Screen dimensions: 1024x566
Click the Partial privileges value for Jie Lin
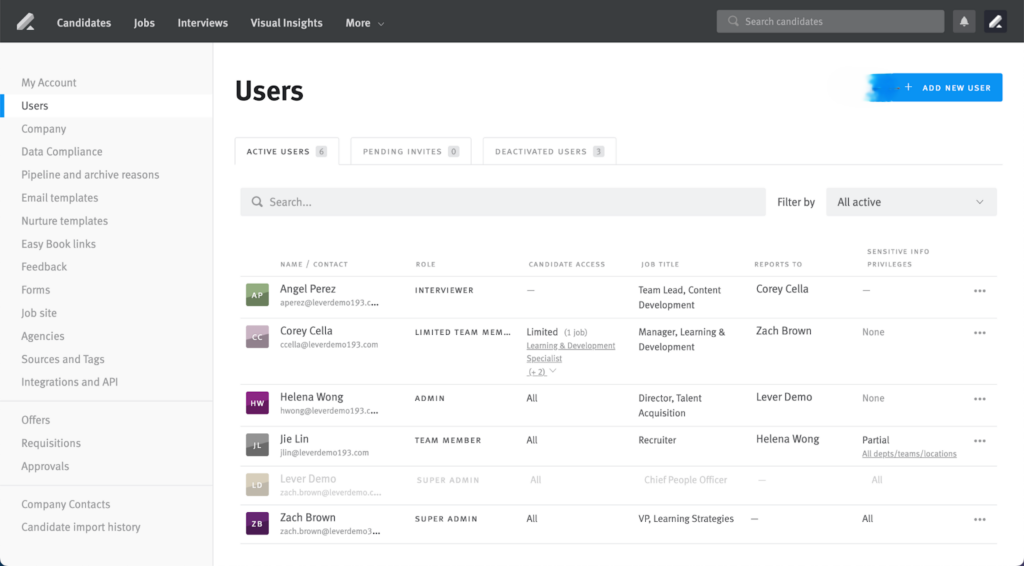(x=875, y=440)
